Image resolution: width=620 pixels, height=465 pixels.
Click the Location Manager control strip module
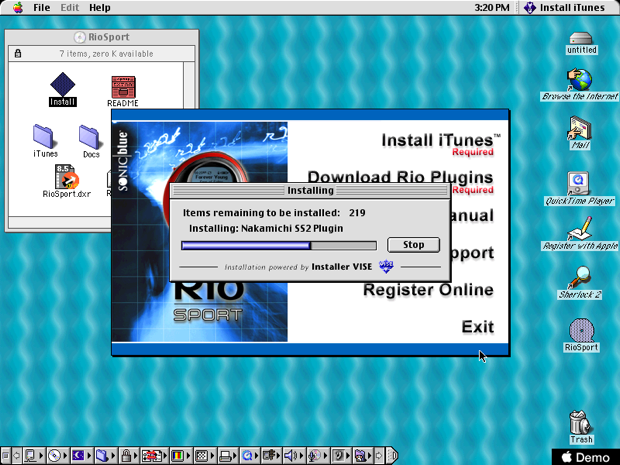pyautogui.click(x=152, y=456)
